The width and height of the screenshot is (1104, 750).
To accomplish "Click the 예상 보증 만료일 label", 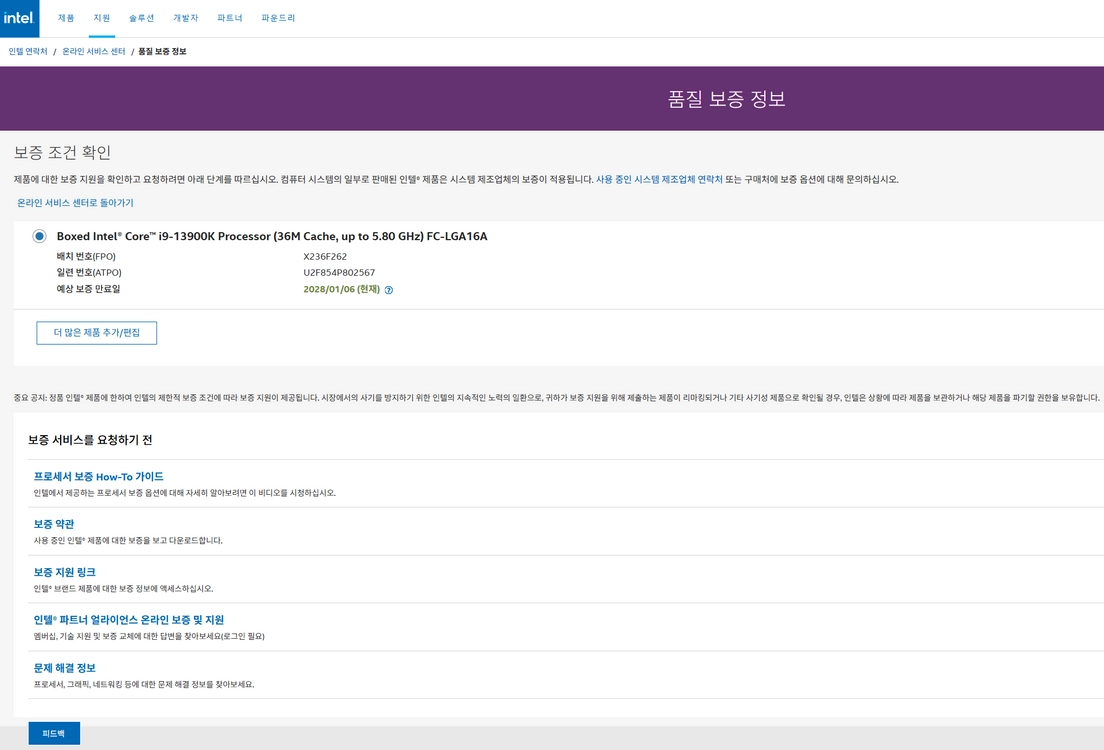I will point(88,289).
